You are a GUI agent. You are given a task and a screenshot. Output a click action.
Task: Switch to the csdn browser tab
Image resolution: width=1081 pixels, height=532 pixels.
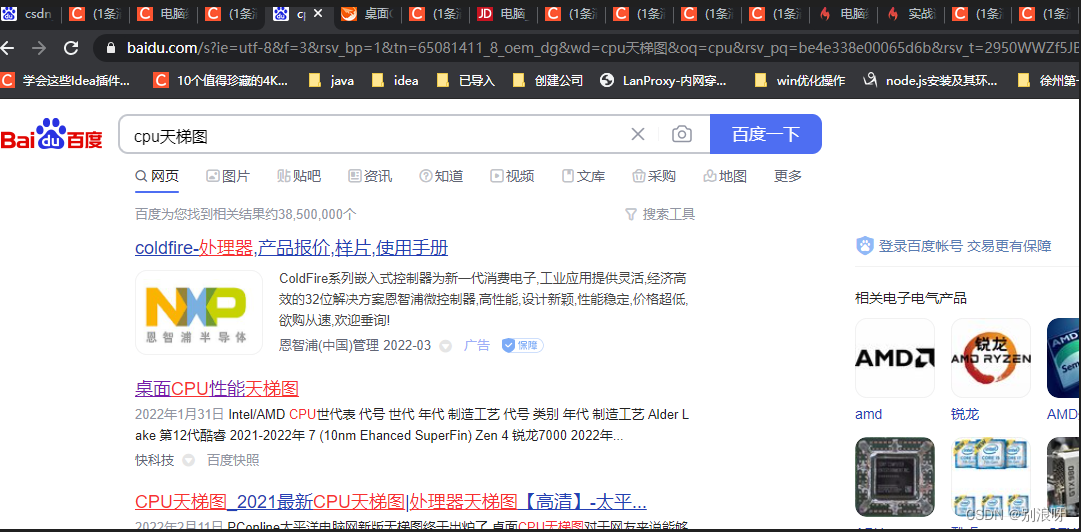coord(30,13)
